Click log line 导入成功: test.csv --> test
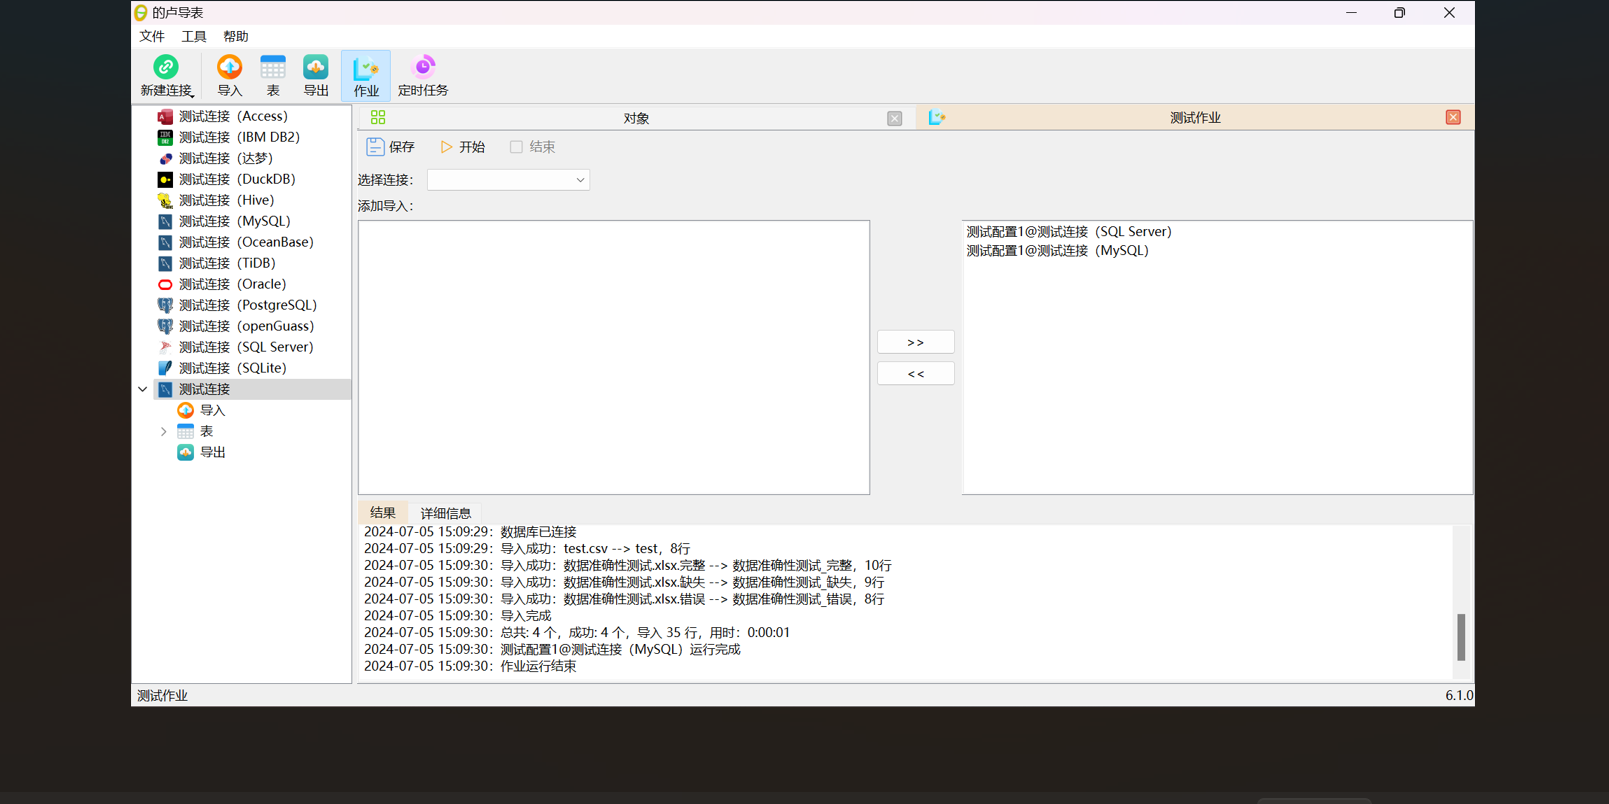 527,549
